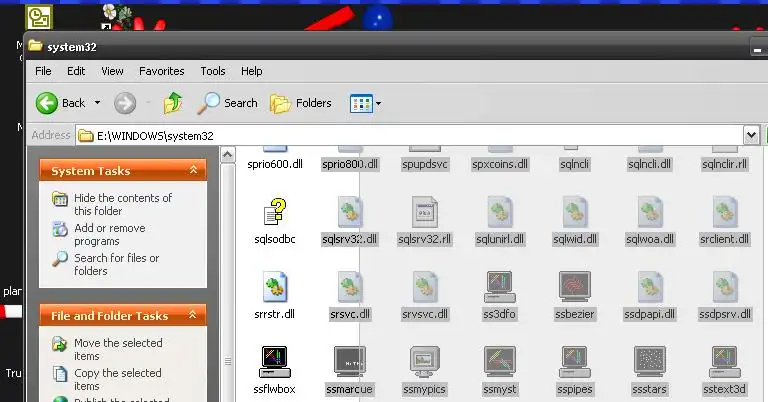Click the Hide contents task icon
This screenshot has height=402, width=768.
[x=60, y=199]
